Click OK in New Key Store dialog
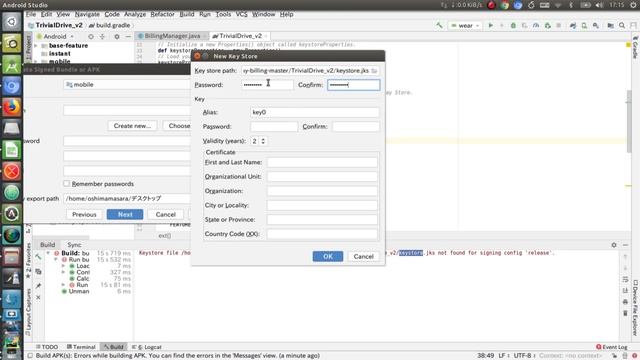 [x=328, y=256]
